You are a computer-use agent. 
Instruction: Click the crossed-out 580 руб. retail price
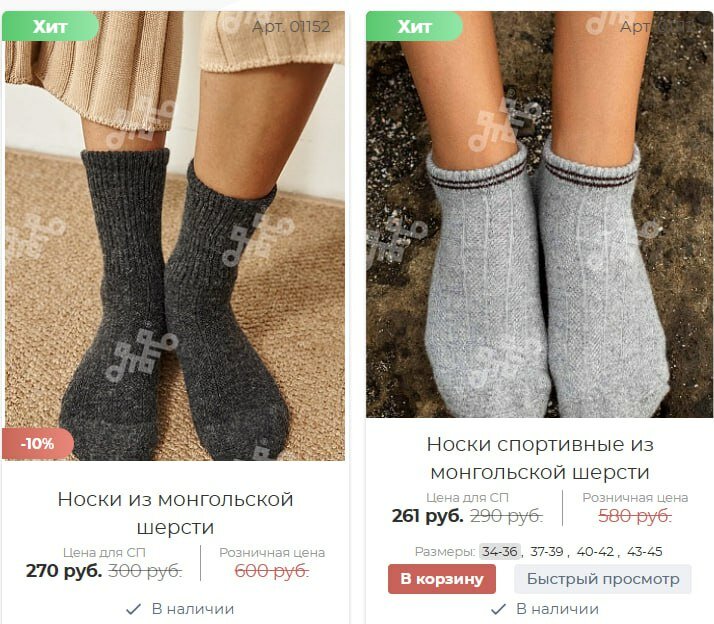click(x=635, y=516)
